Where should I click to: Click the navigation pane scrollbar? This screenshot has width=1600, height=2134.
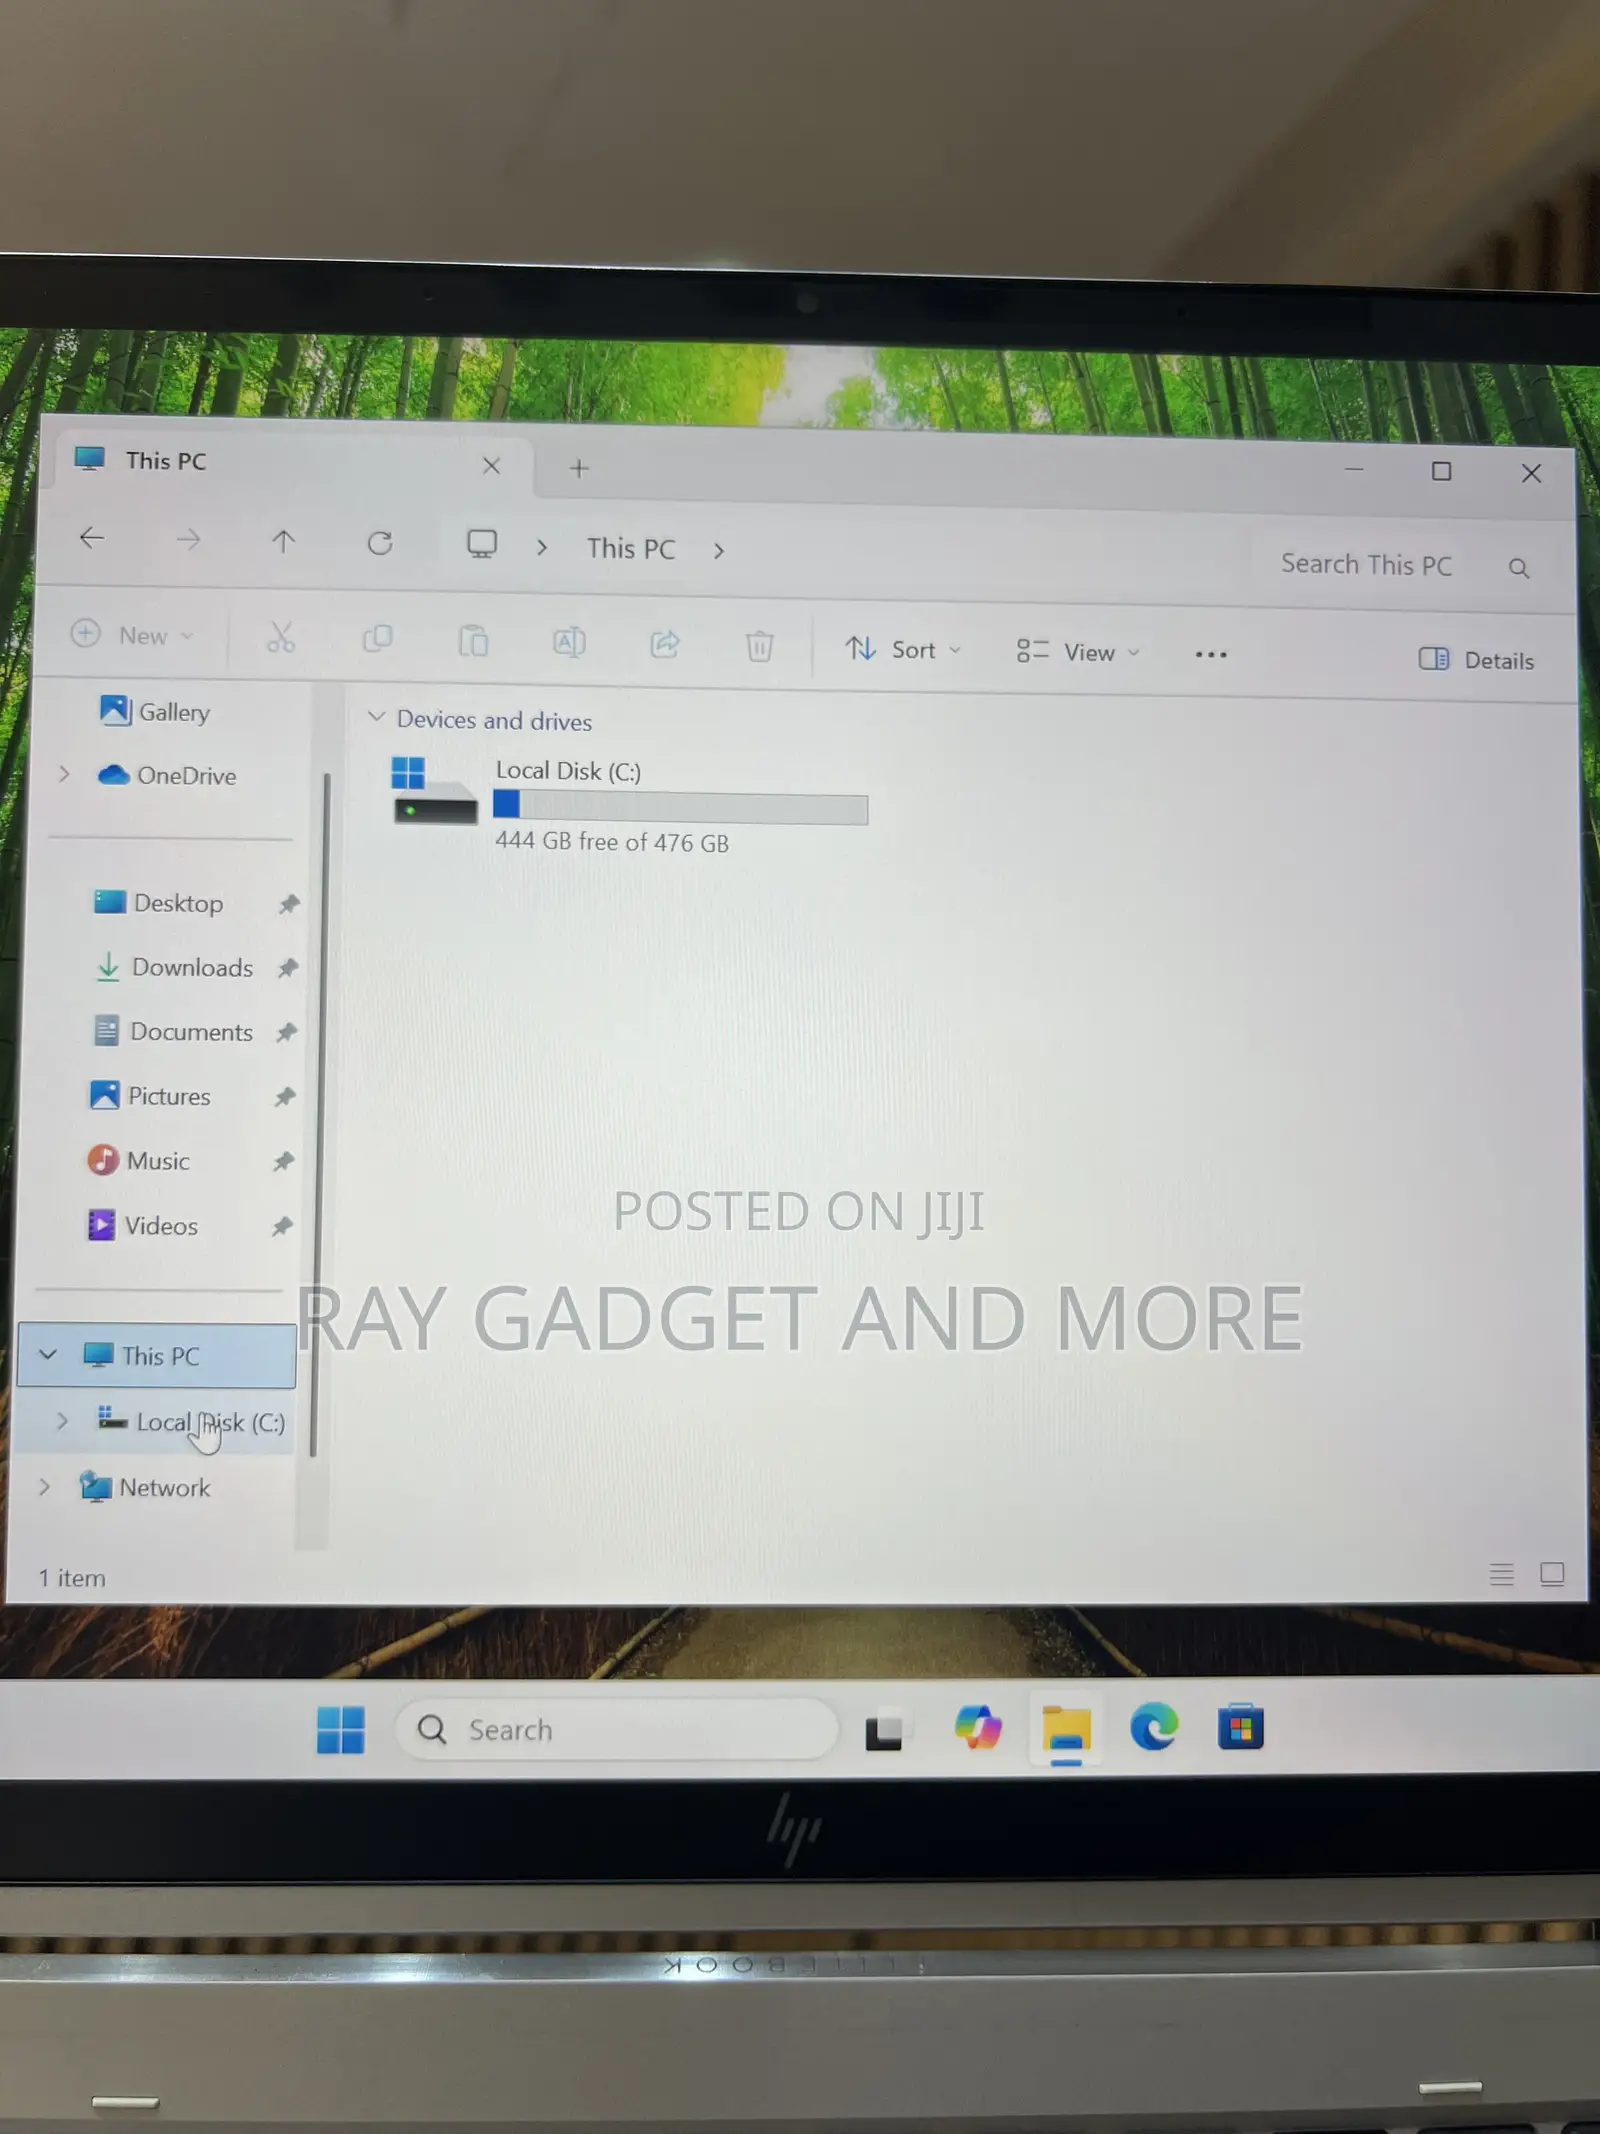(321, 1115)
